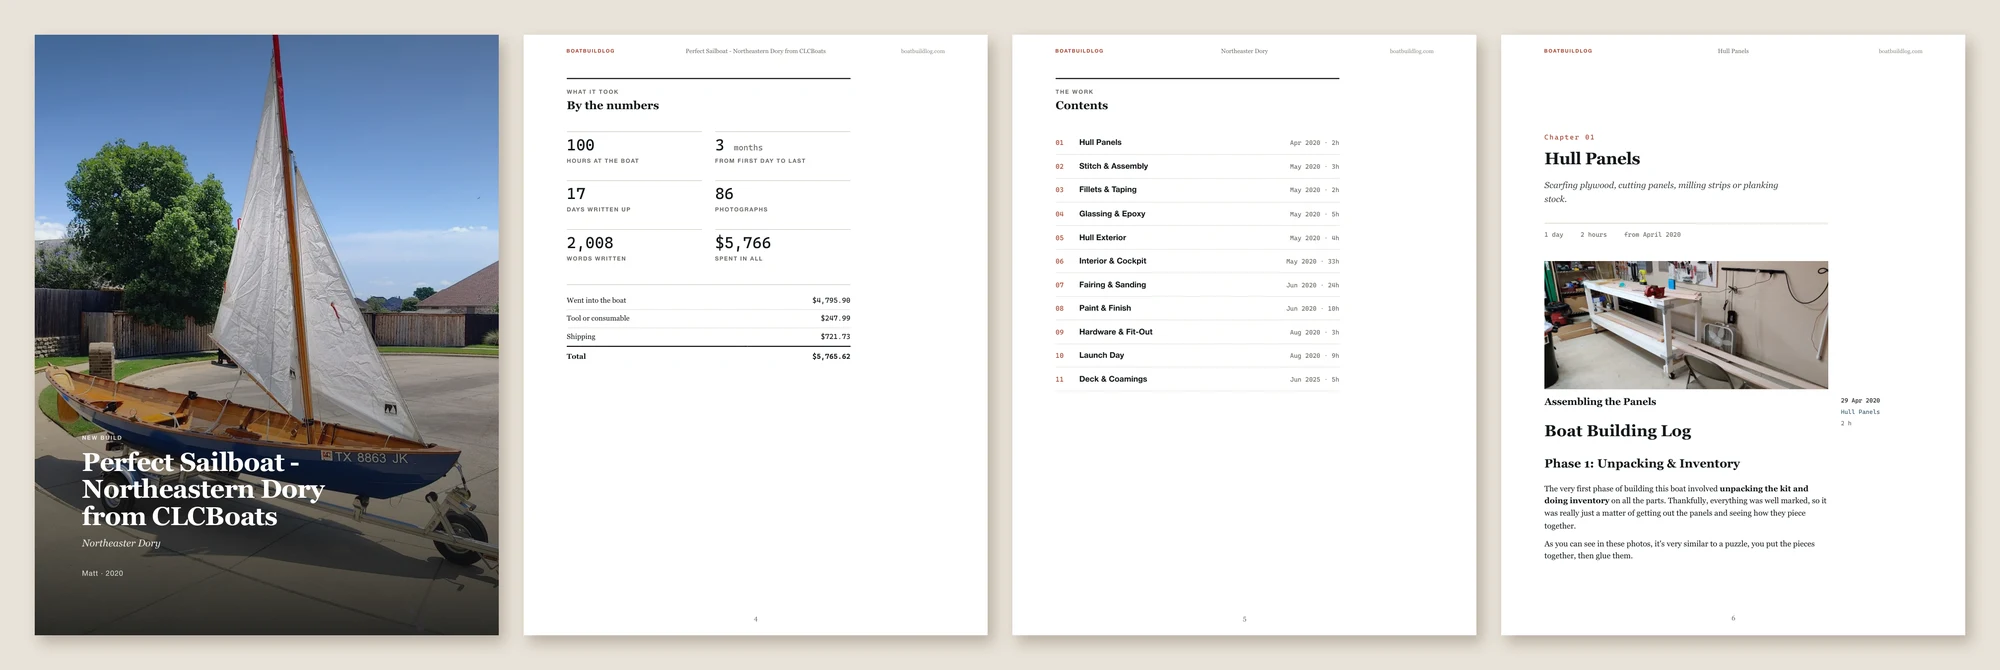Viewport: 2000px width, 670px height.
Task: Click the "3 months" statistic
Action: 739,146
